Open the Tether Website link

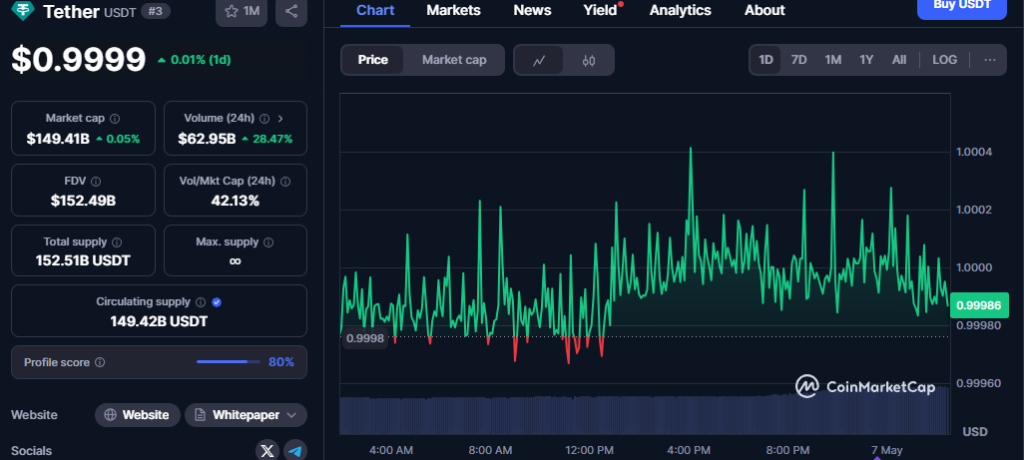[138, 415]
